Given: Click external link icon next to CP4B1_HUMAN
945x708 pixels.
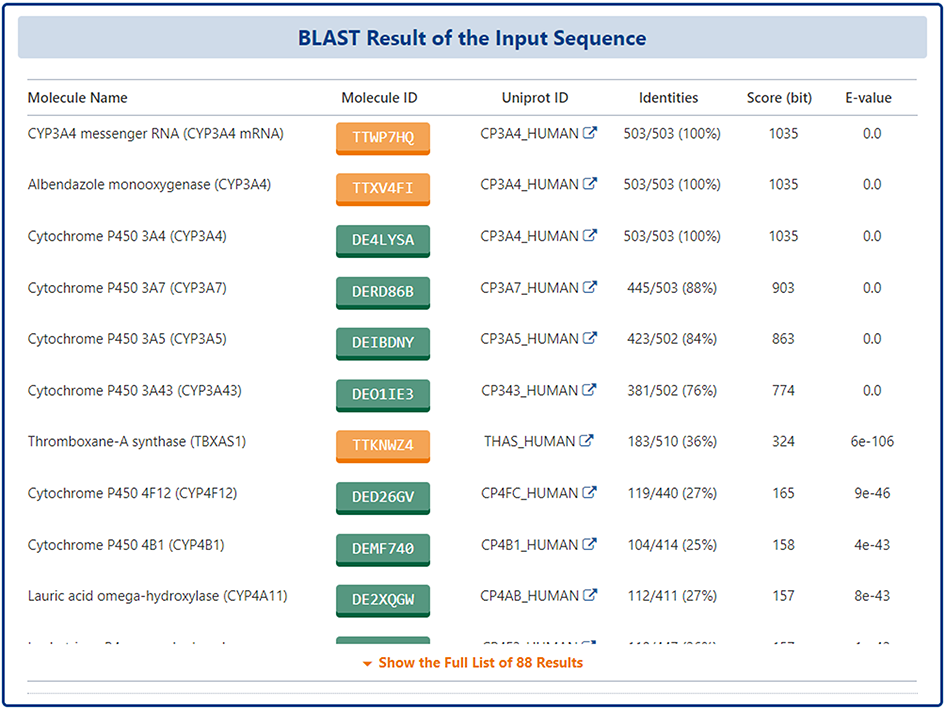Looking at the screenshot, I should [x=590, y=544].
